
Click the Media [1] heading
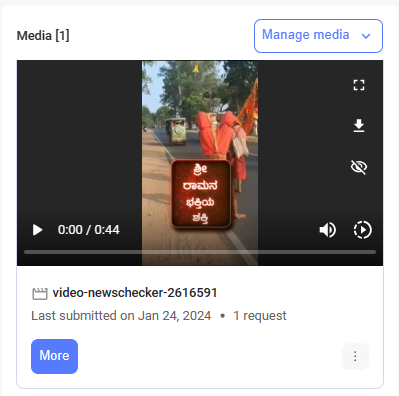tap(43, 36)
